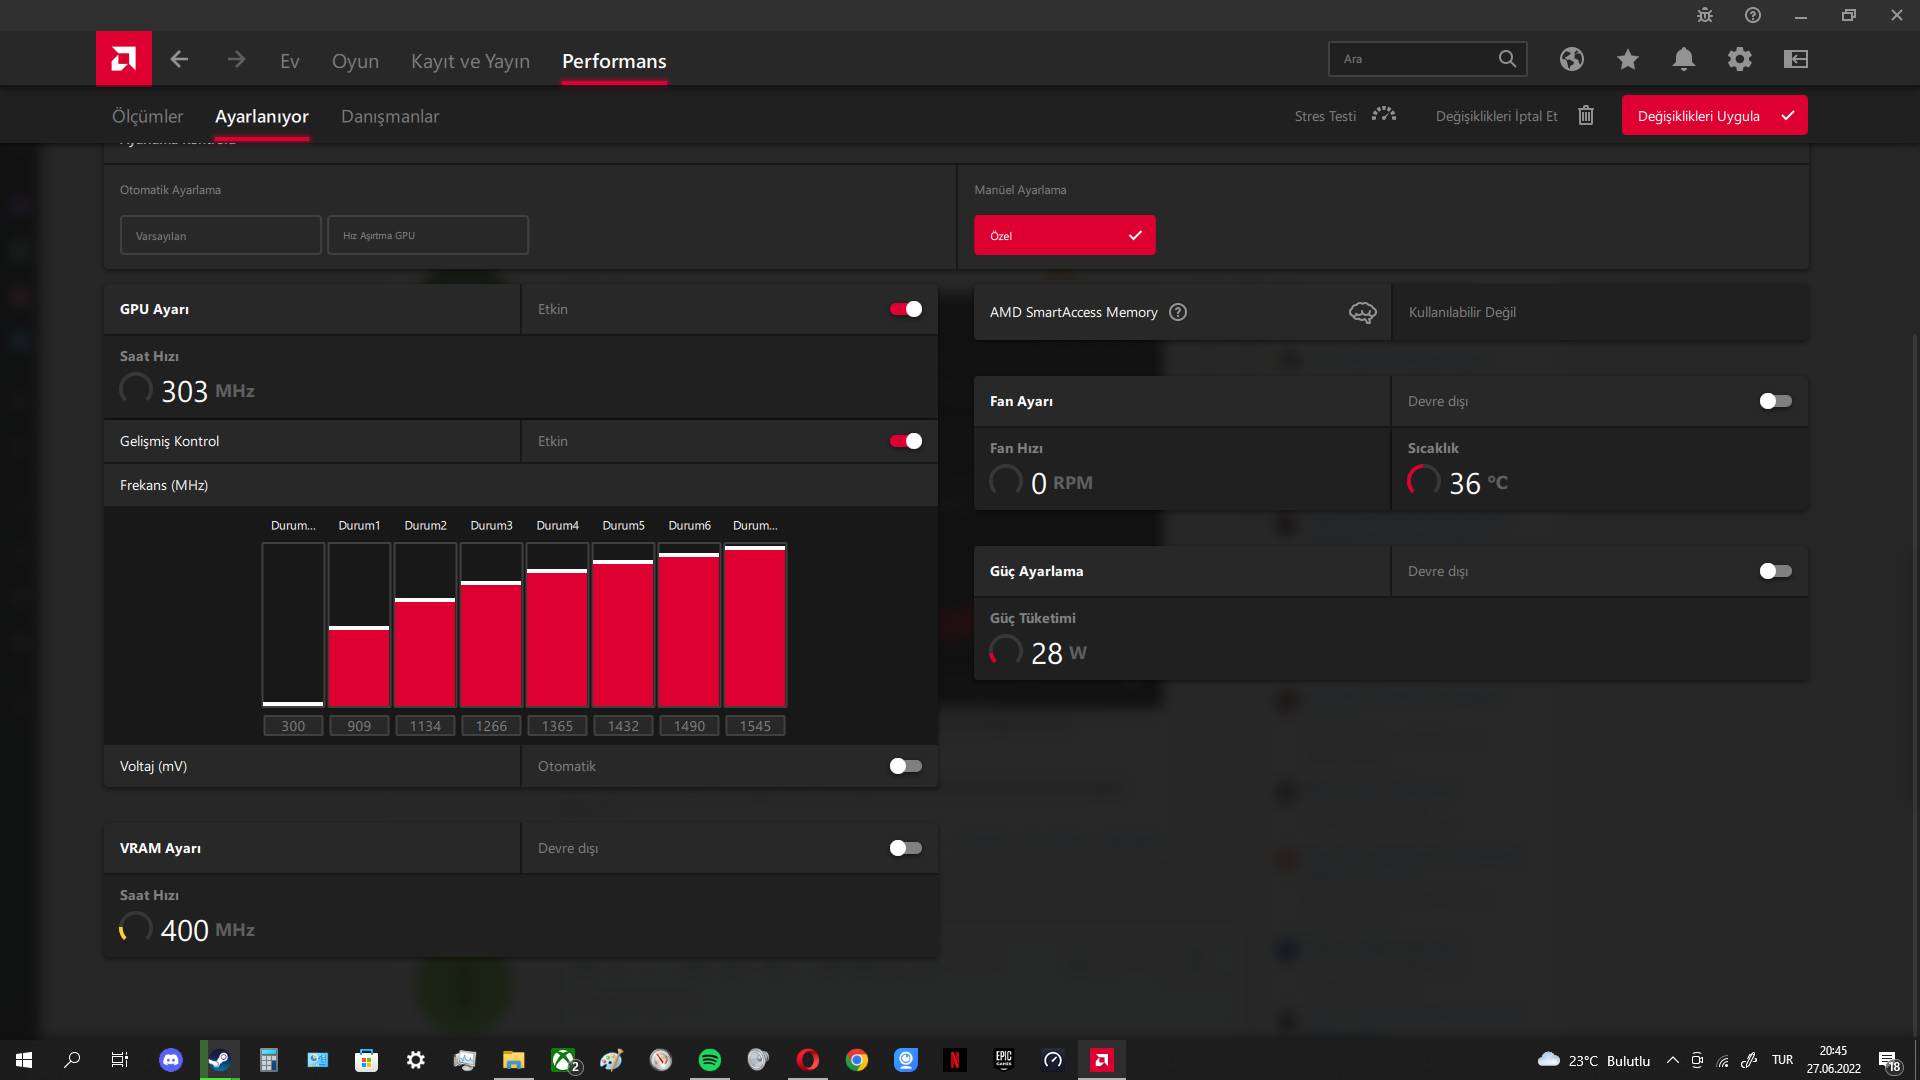Open the web browser globe icon
The height and width of the screenshot is (1080, 1920).
coord(1571,59)
